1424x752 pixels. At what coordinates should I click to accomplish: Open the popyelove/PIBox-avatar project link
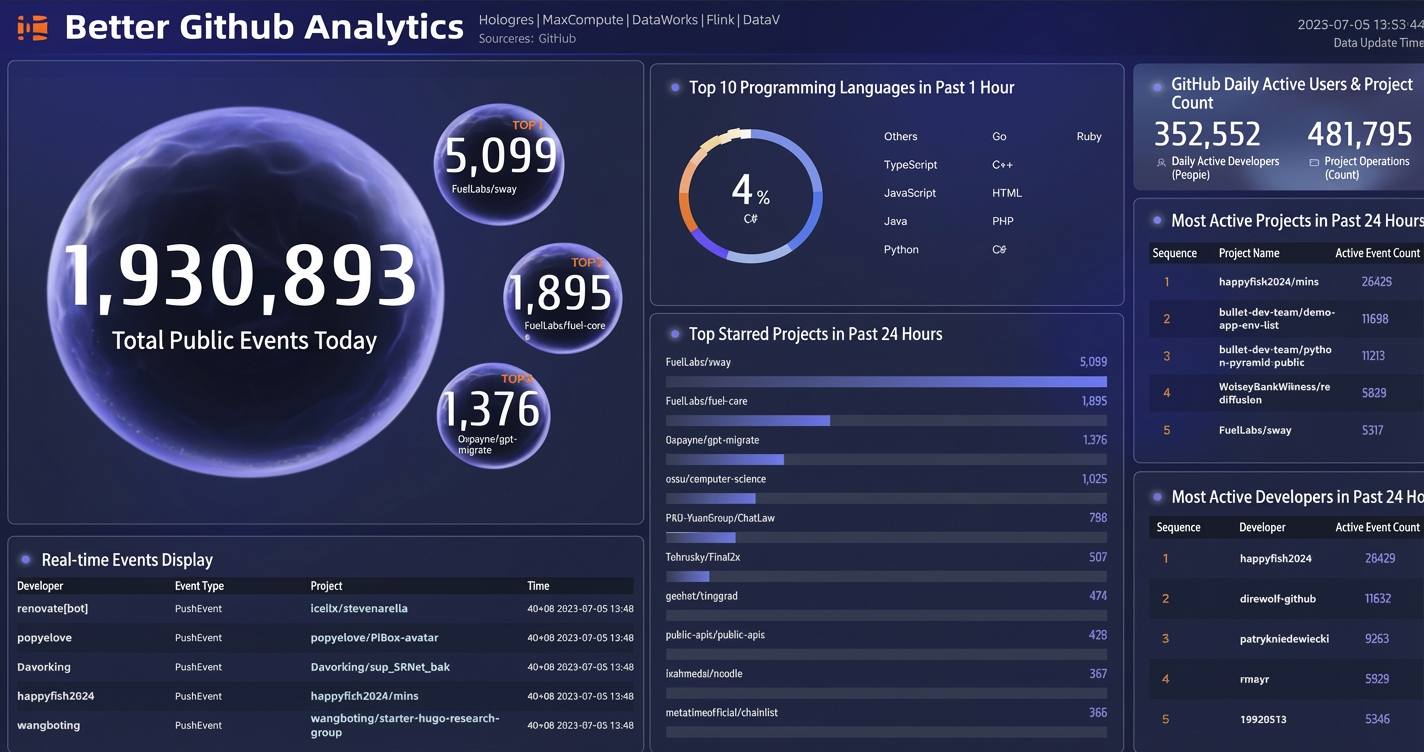pos(374,638)
